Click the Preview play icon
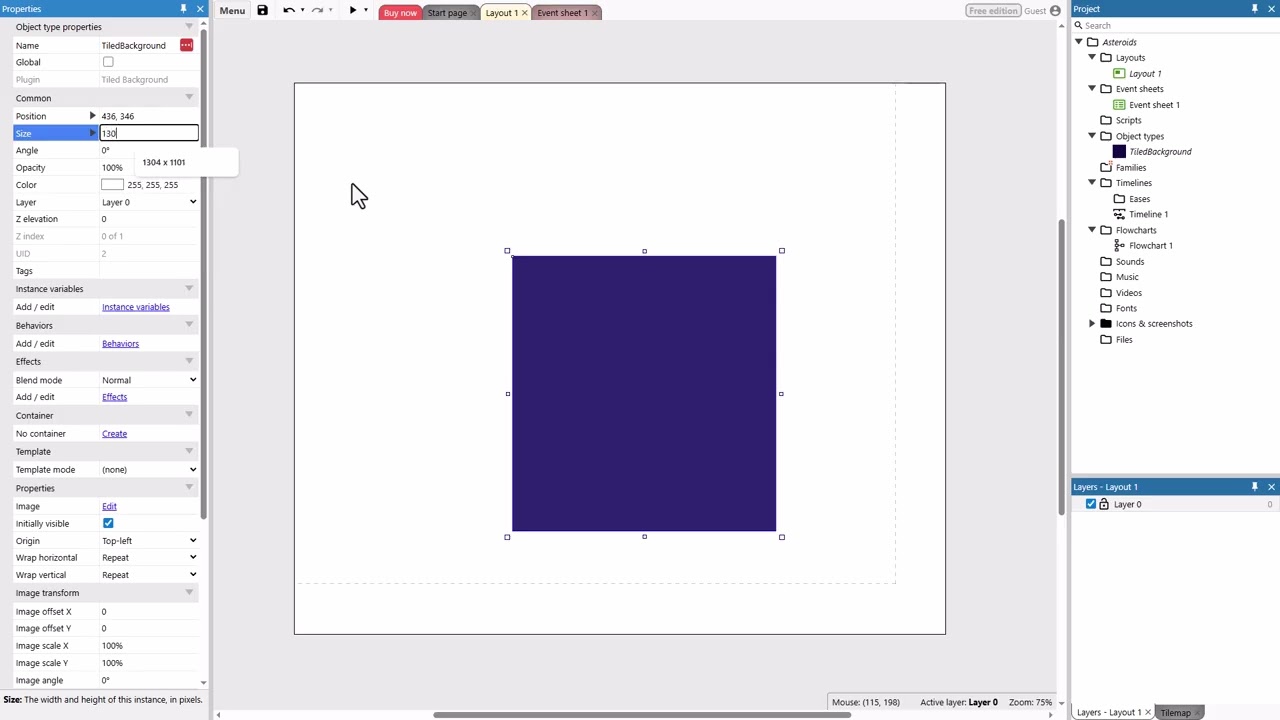 click(x=352, y=11)
